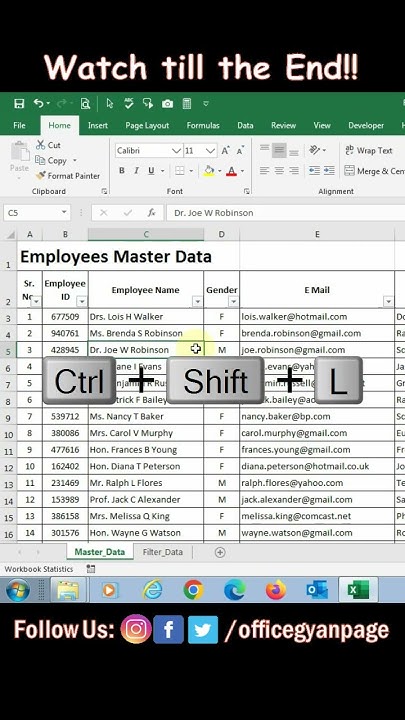
Task: Toggle Underline formatting
Action: coord(151,171)
